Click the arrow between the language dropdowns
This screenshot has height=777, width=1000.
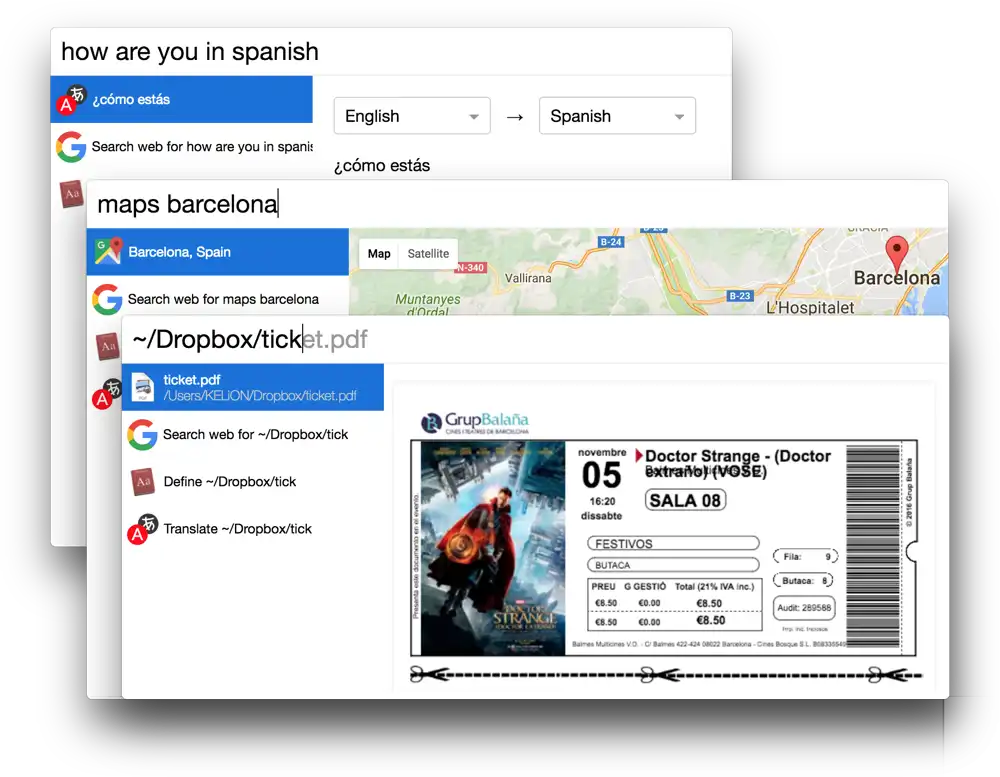point(515,117)
